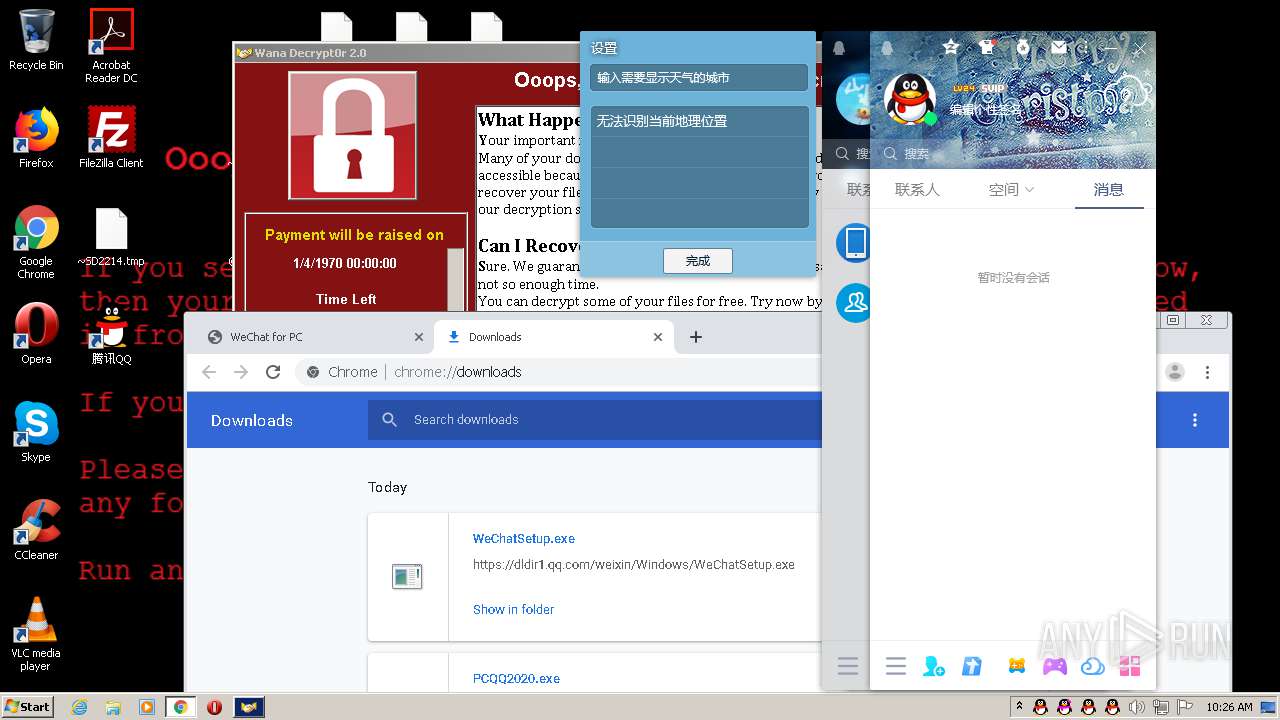Click the 完成 button in settings dialog

(698, 261)
